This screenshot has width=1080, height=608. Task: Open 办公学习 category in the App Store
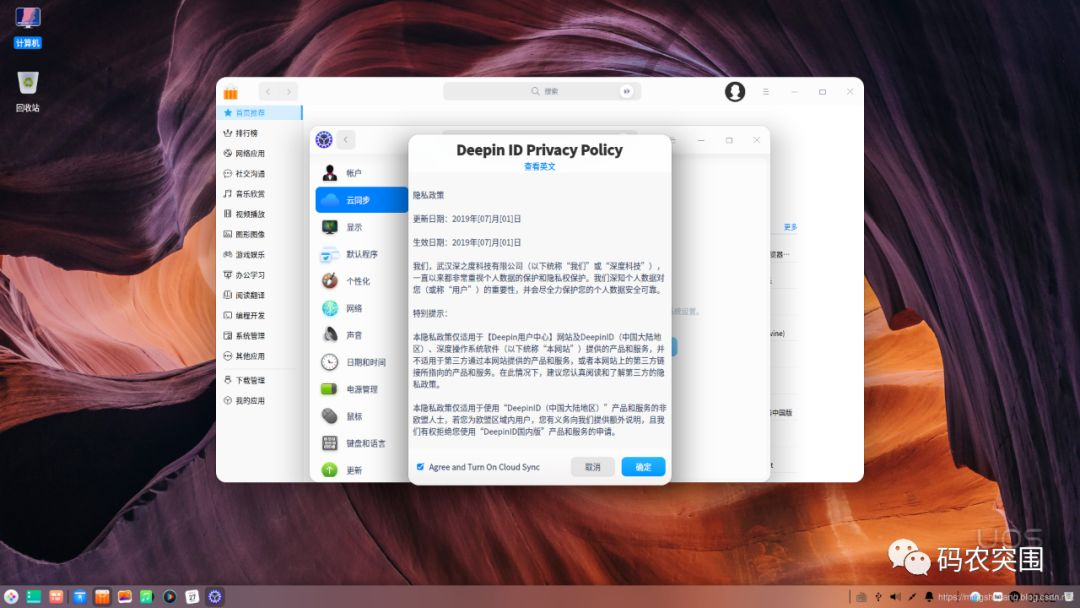(260, 275)
